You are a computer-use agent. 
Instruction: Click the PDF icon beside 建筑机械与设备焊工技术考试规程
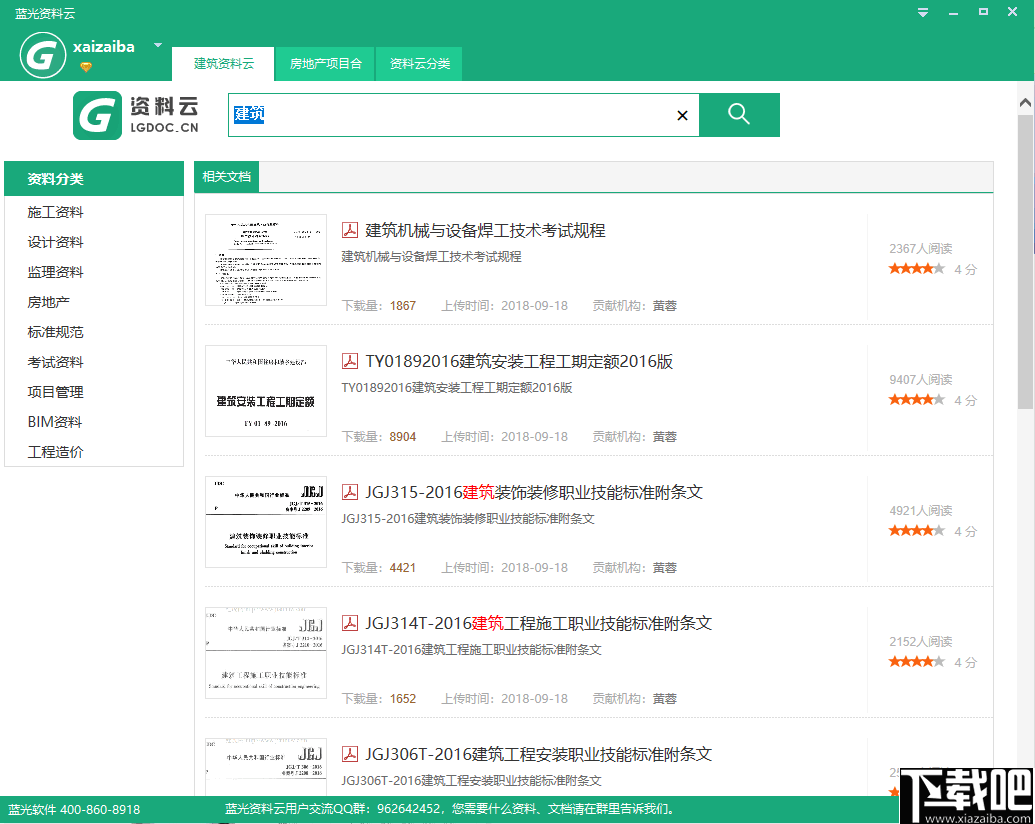[351, 229]
